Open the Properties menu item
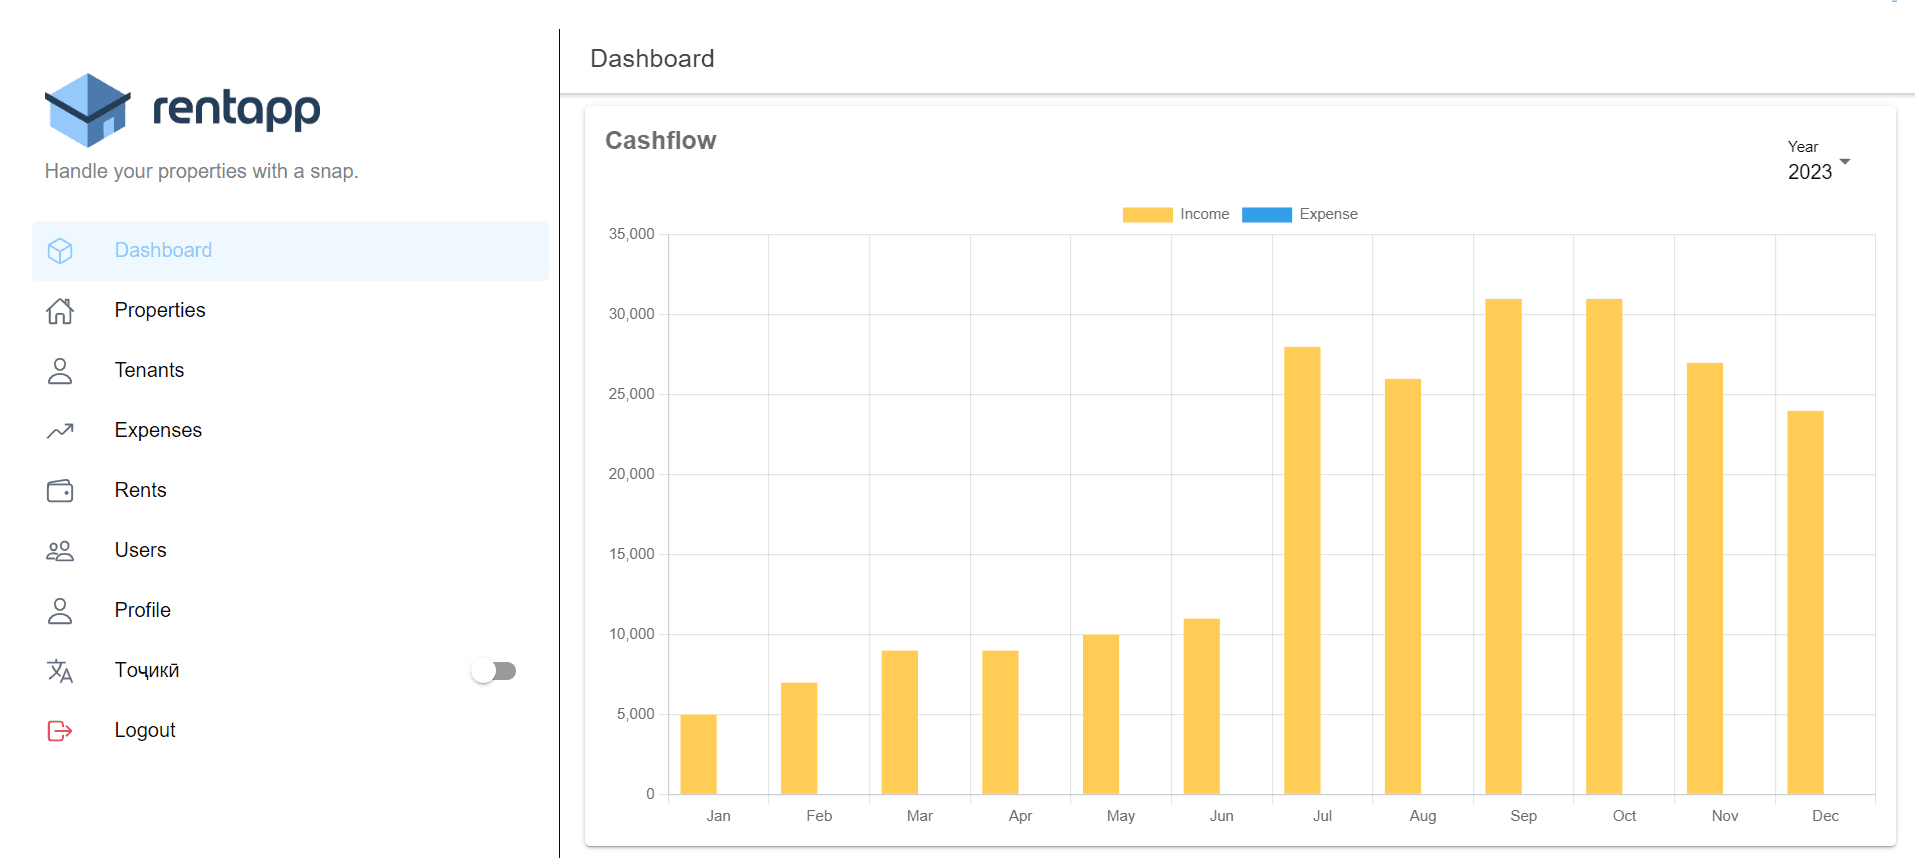 pyautogui.click(x=160, y=310)
